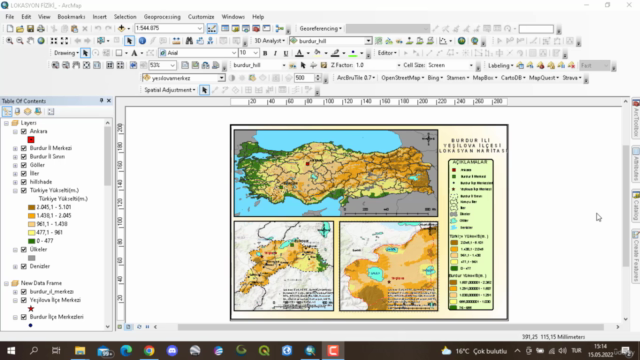Print the map layout
The width and height of the screenshot is (640, 360).
[41, 29]
